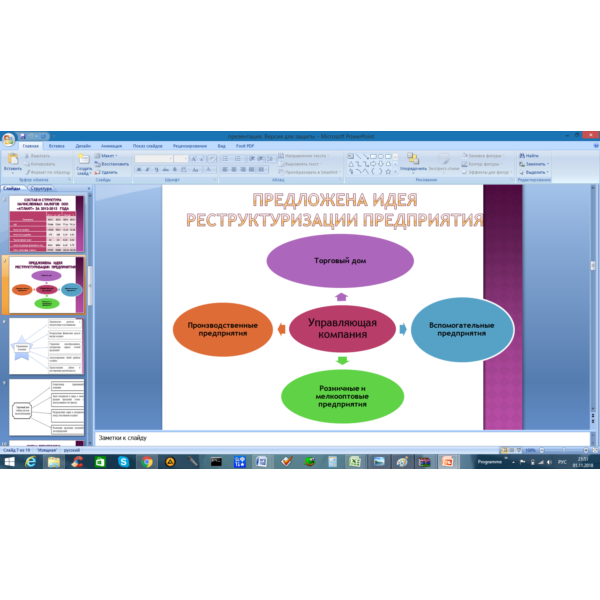Viewport: 600px width, 600px height.
Task: Open the Структура outline pane tab
Action: click(41, 188)
